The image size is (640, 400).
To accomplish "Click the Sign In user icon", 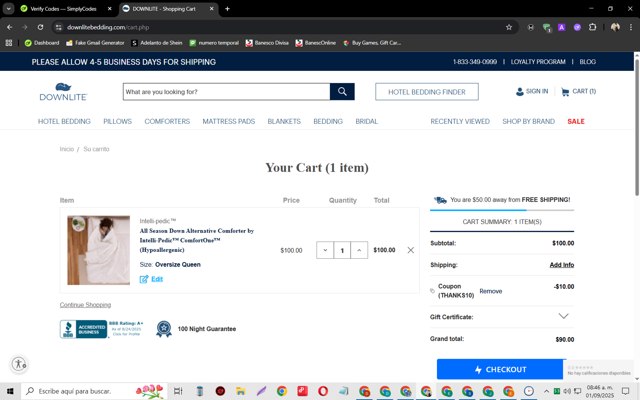I will pyautogui.click(x=520, y=92).
